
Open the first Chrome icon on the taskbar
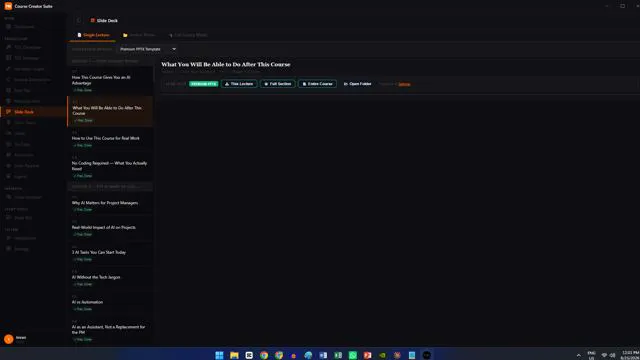(x=264, y=355)
